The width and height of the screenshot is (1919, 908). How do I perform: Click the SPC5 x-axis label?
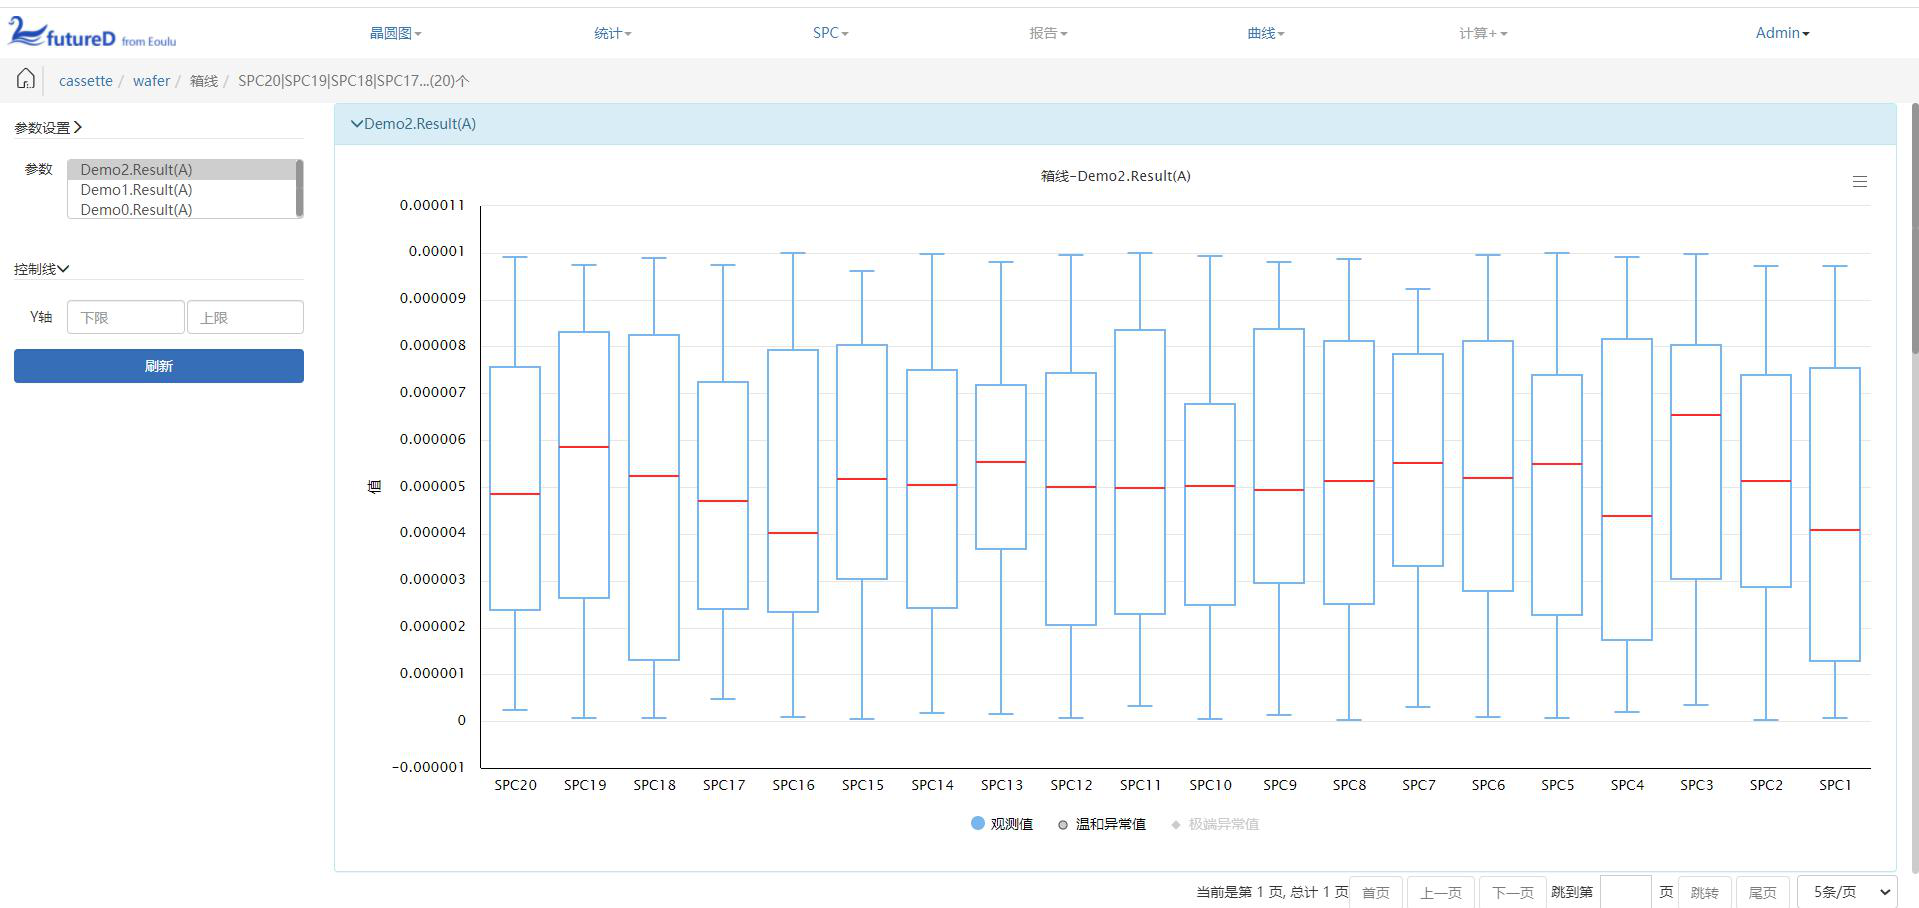click(1558, 785)
